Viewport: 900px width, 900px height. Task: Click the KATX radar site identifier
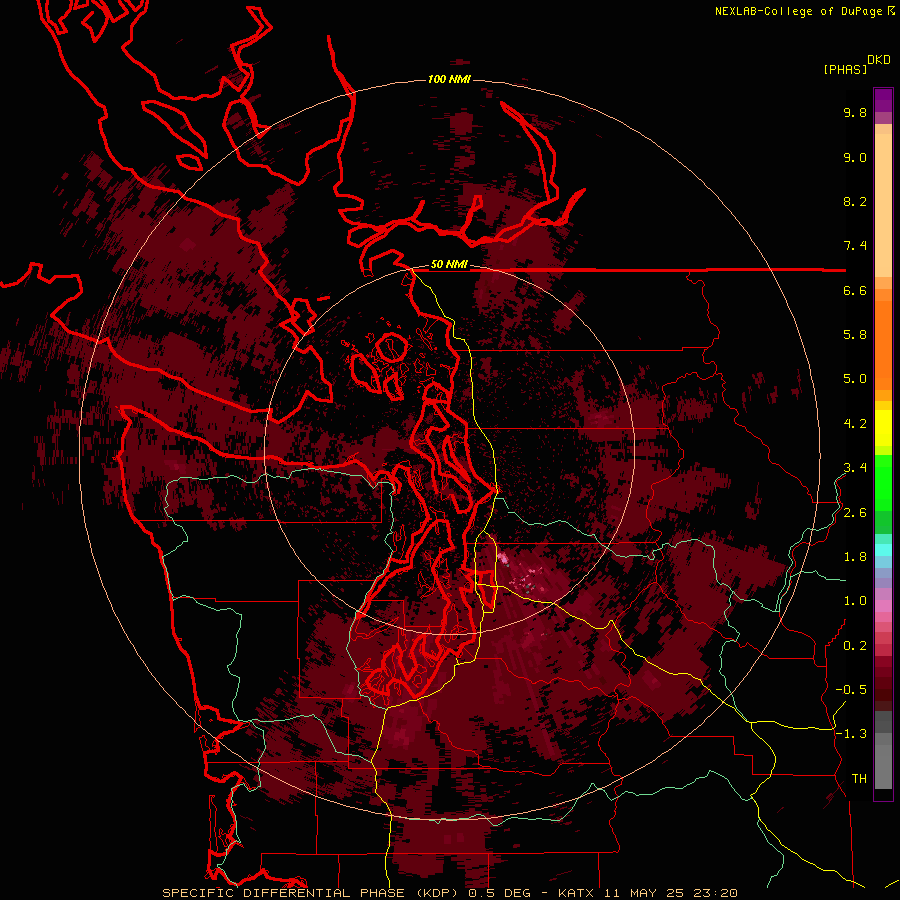pos(577,893)
